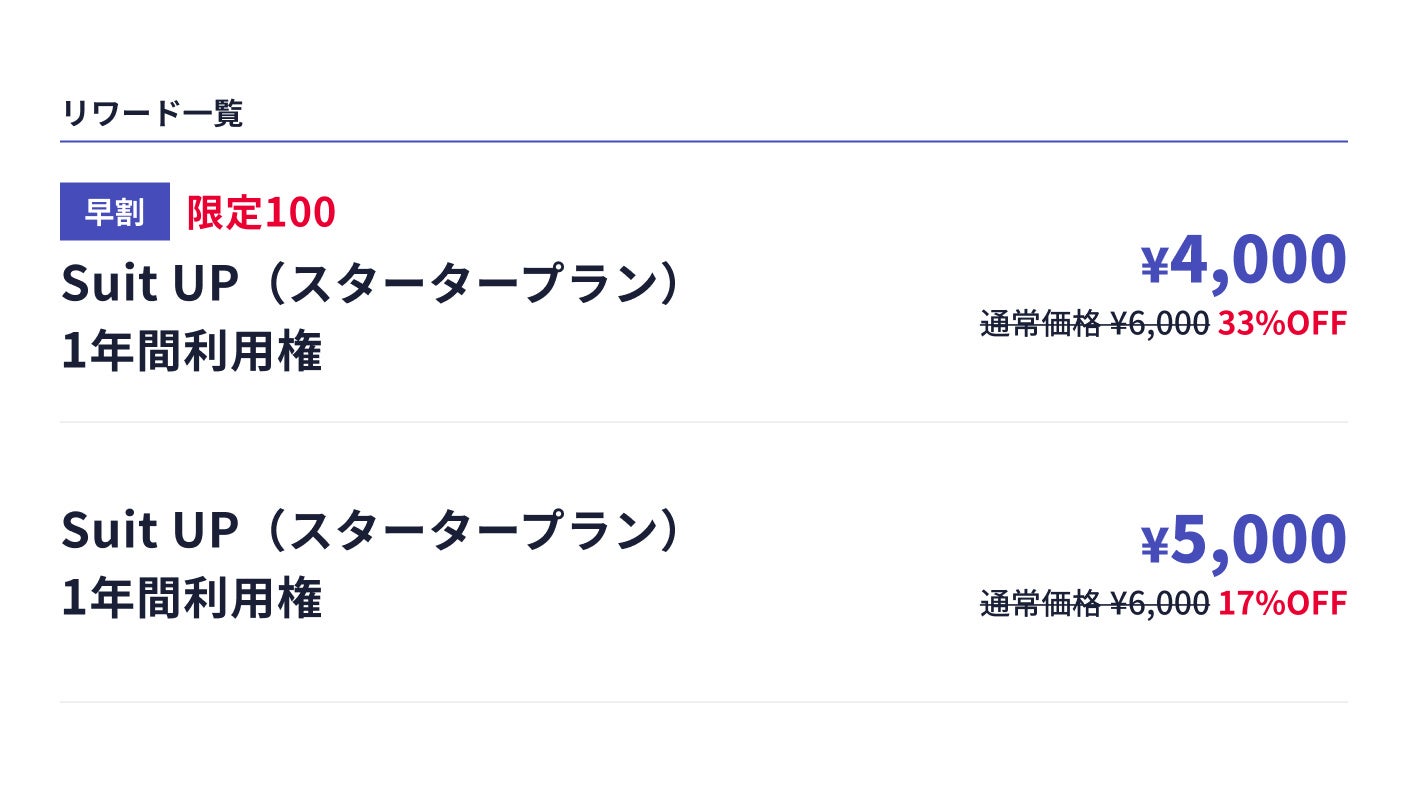Click "Suit UP" in the early-bird reward title
The height and width of the screenshot is (792, 1408).
tap(150, 285)
